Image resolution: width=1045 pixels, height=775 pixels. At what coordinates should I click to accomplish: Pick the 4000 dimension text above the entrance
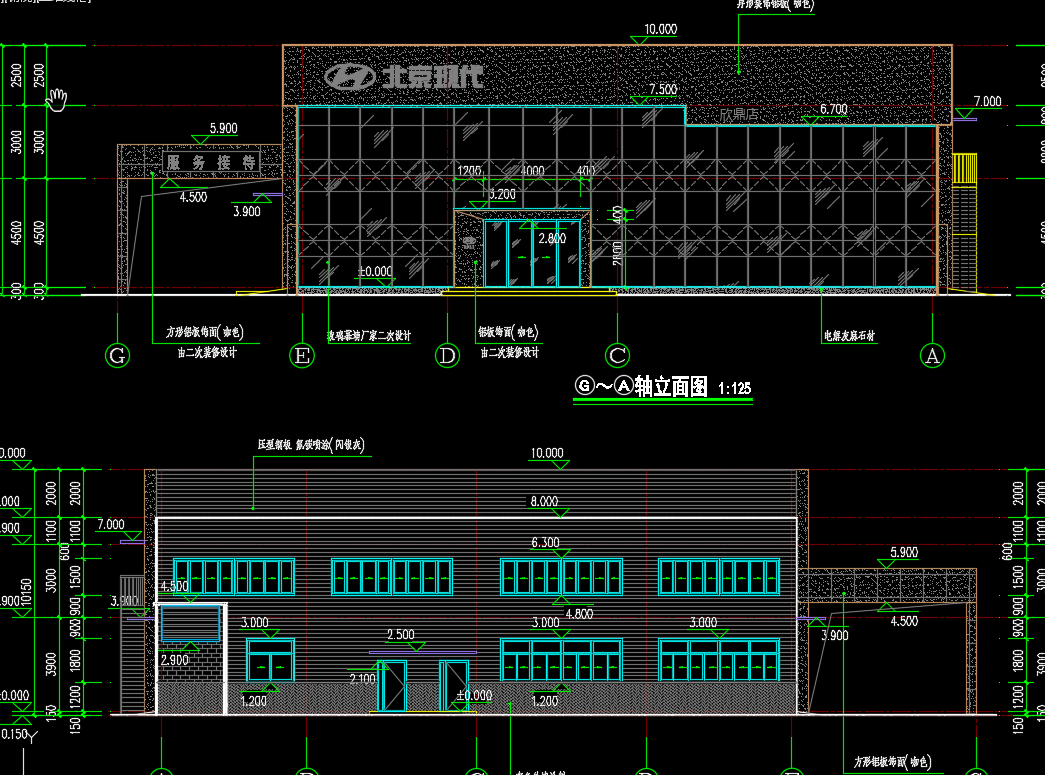pyautogui.click(x=532, y=171)
